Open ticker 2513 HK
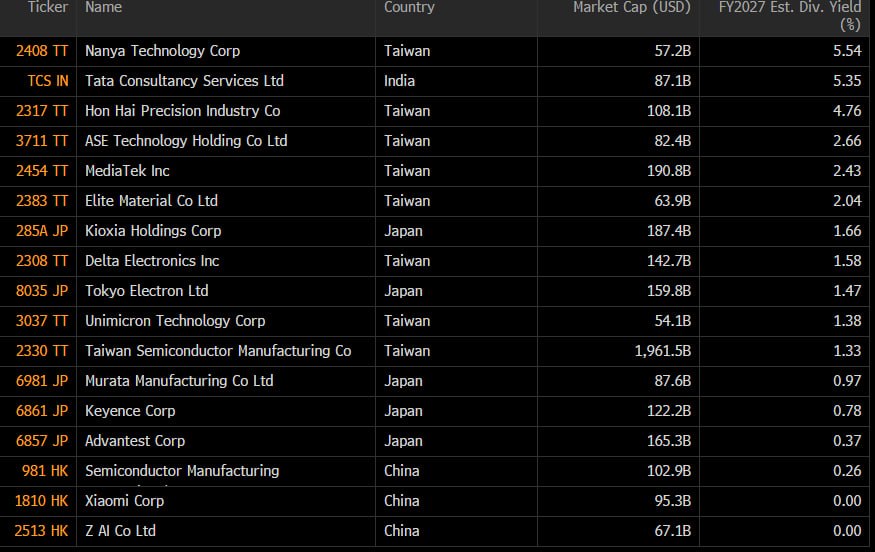 click(41, 531)
